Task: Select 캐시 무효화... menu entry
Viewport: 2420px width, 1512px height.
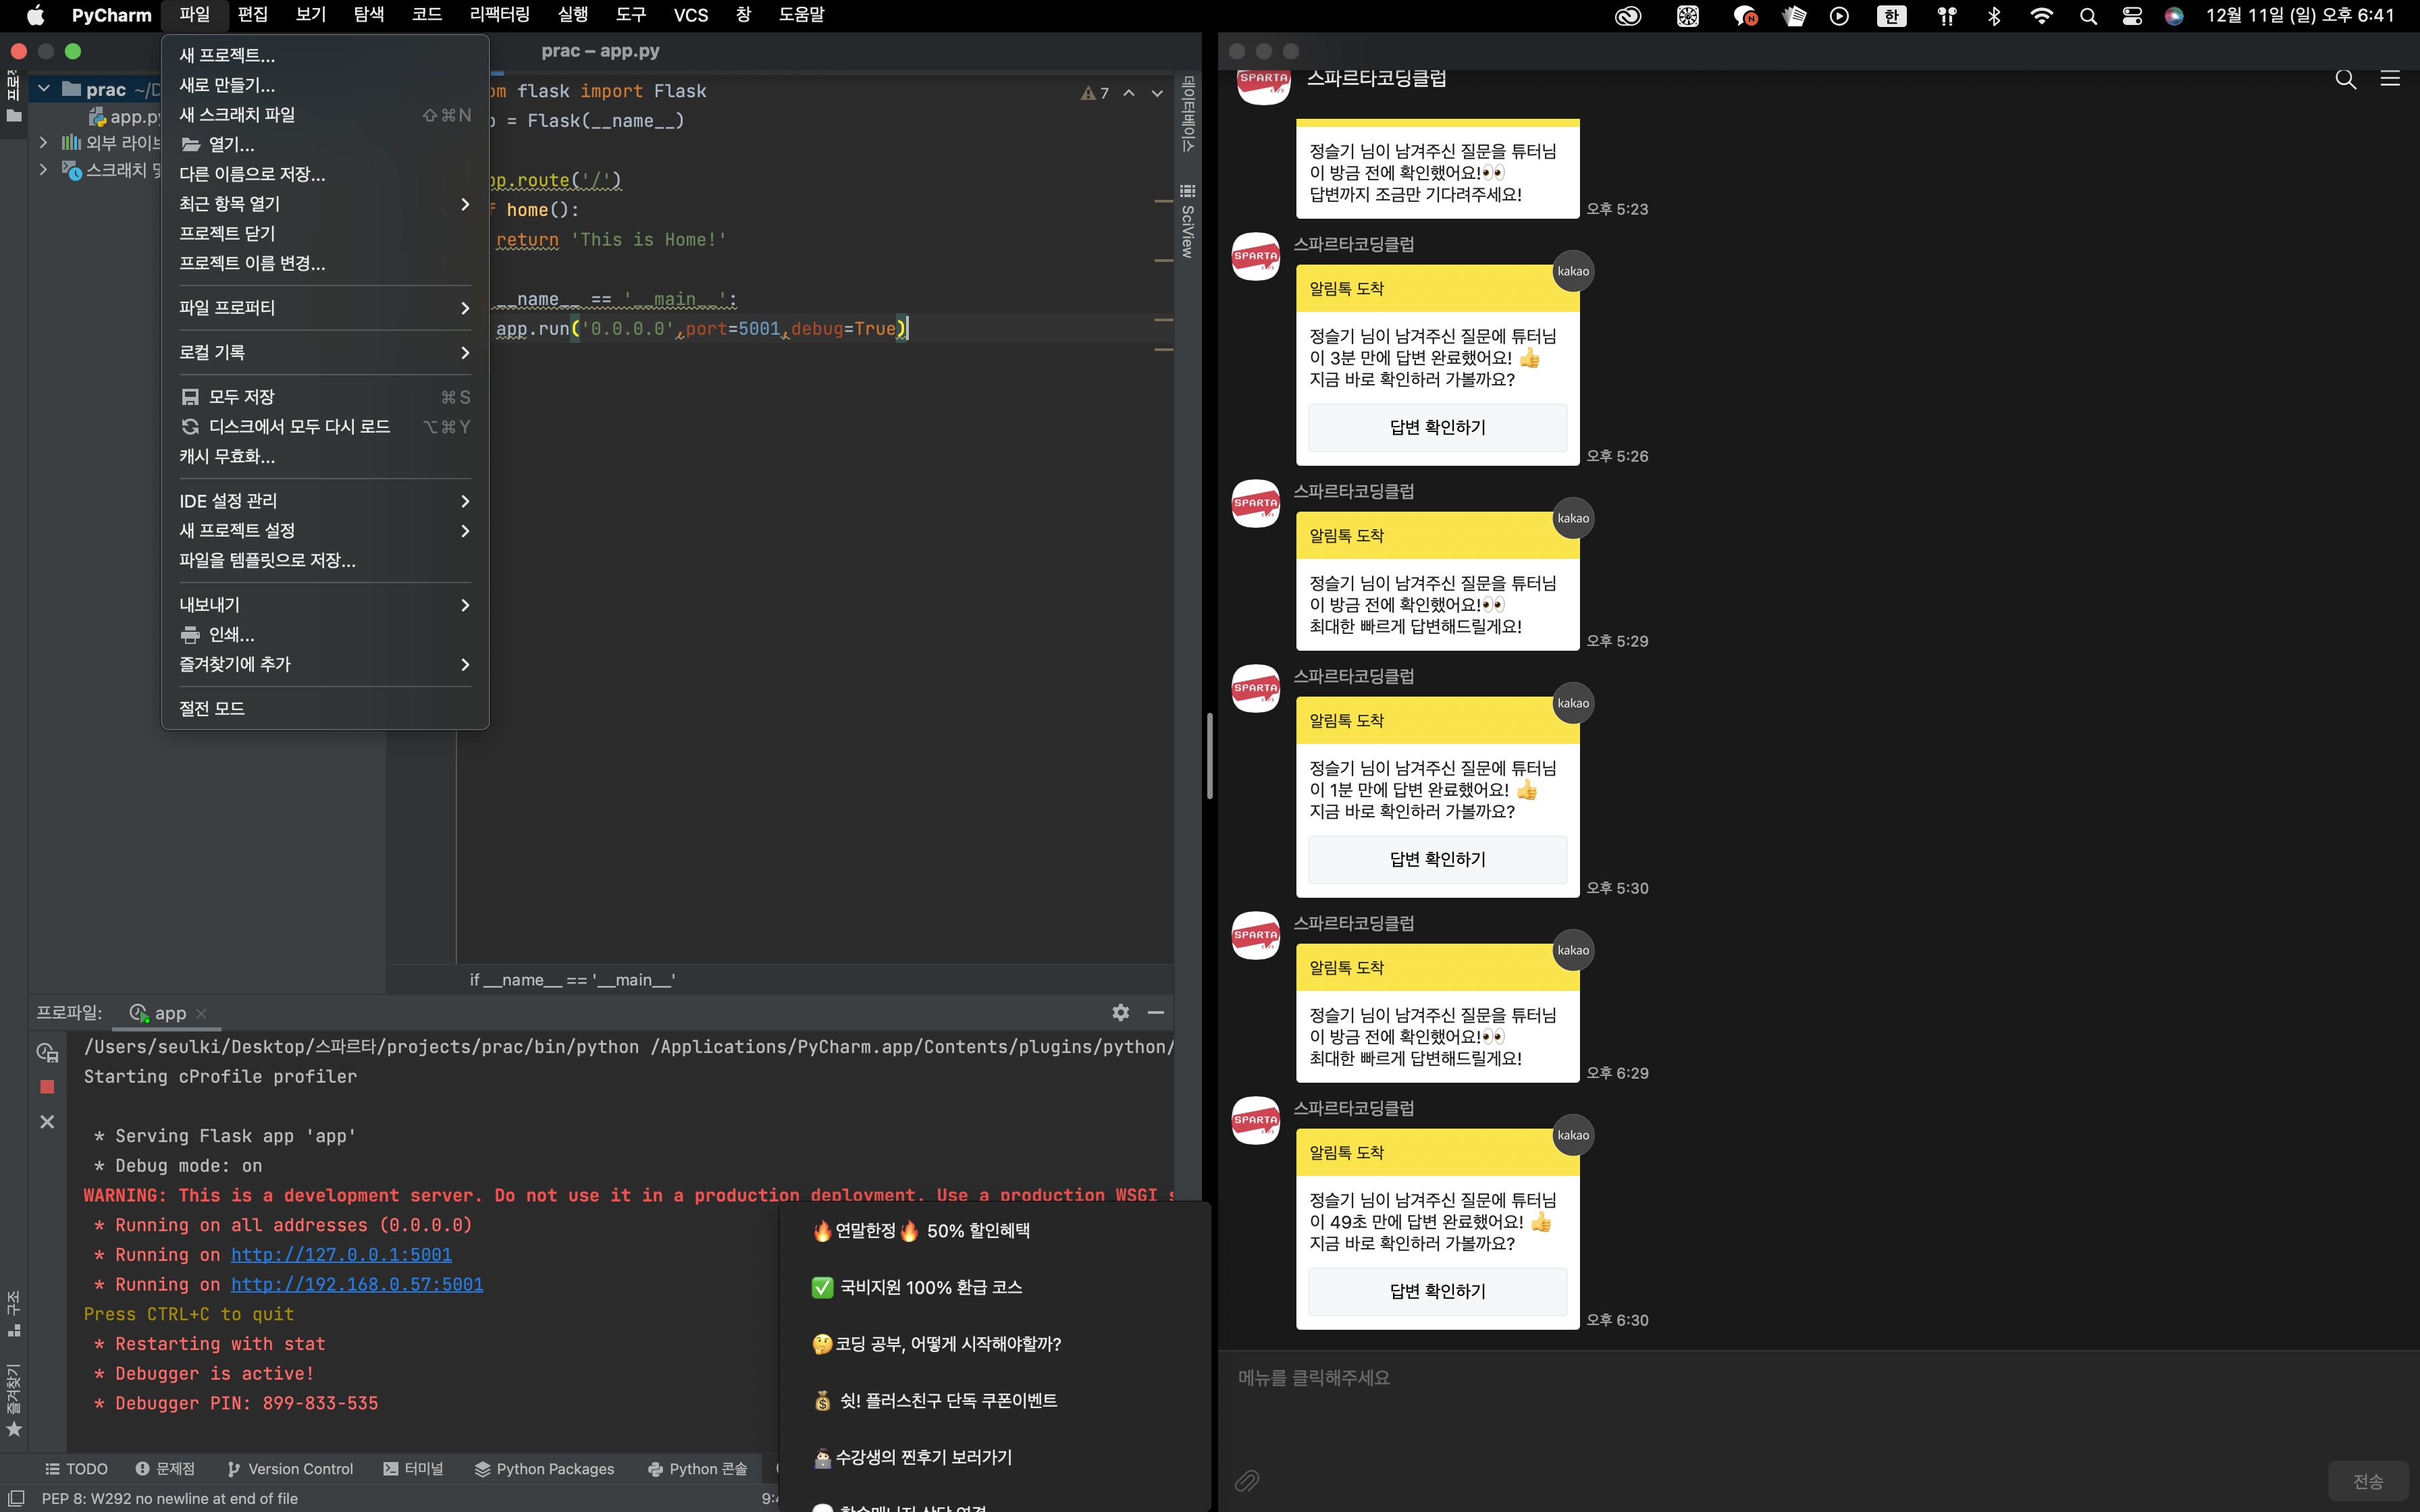Action: click(x=325, y=457)
